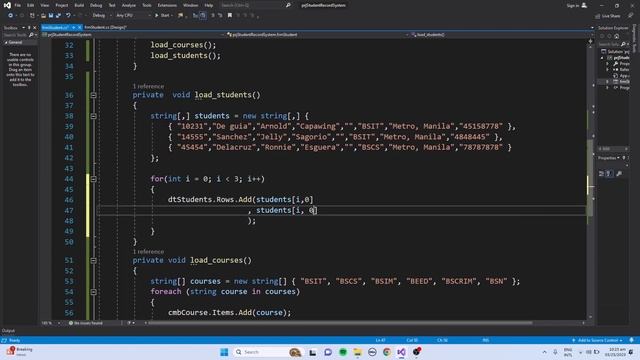Viewport: 640px width, 360px height.
Task: Collapse the project node in Solution Explorer
Action: coord(602,58)
